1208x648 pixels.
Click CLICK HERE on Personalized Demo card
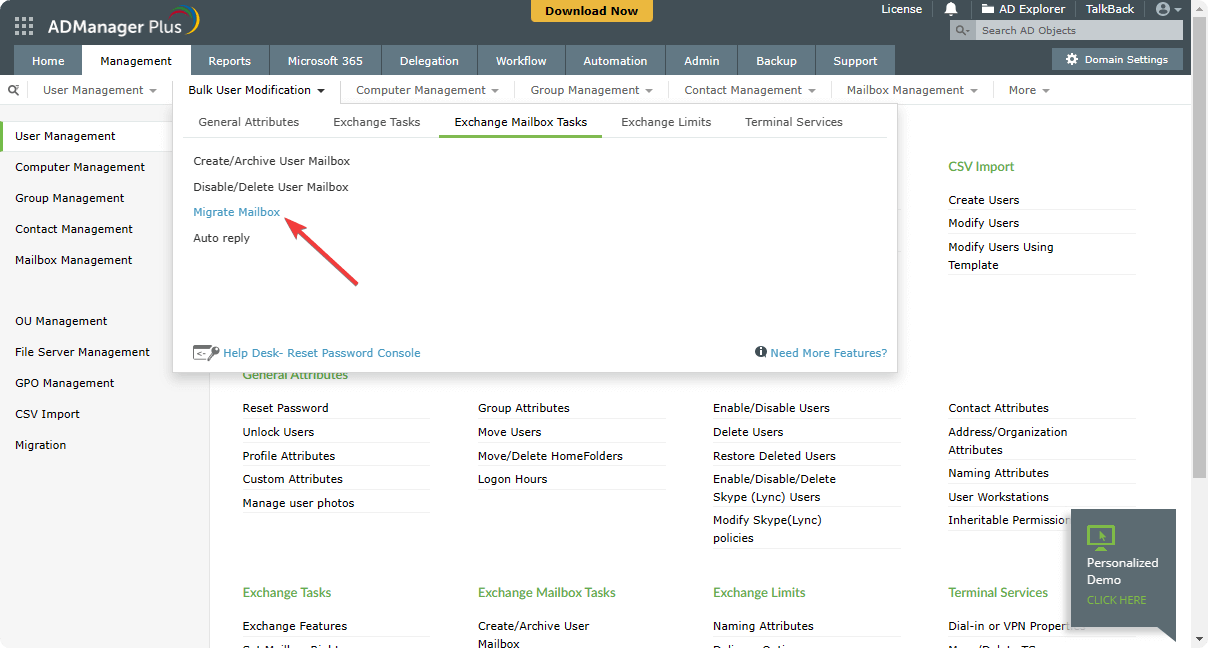(x=1117, y=600)
